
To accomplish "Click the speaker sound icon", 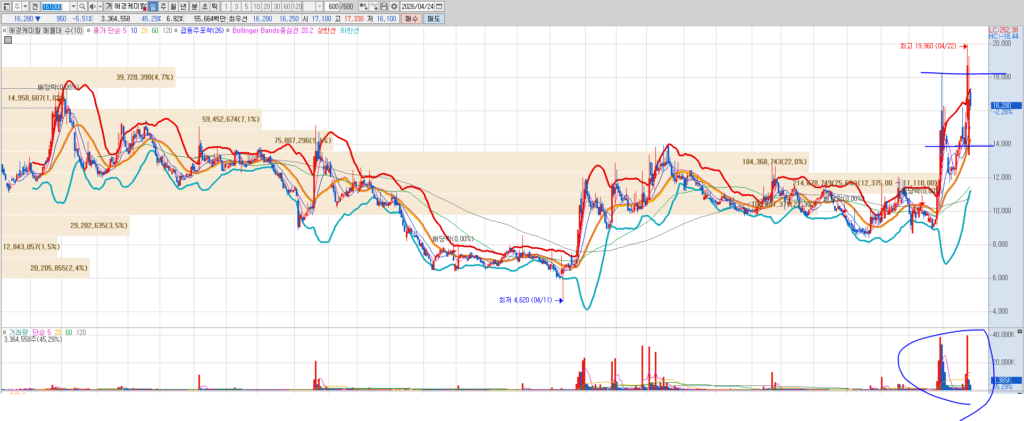I will (x=93, y=7).
